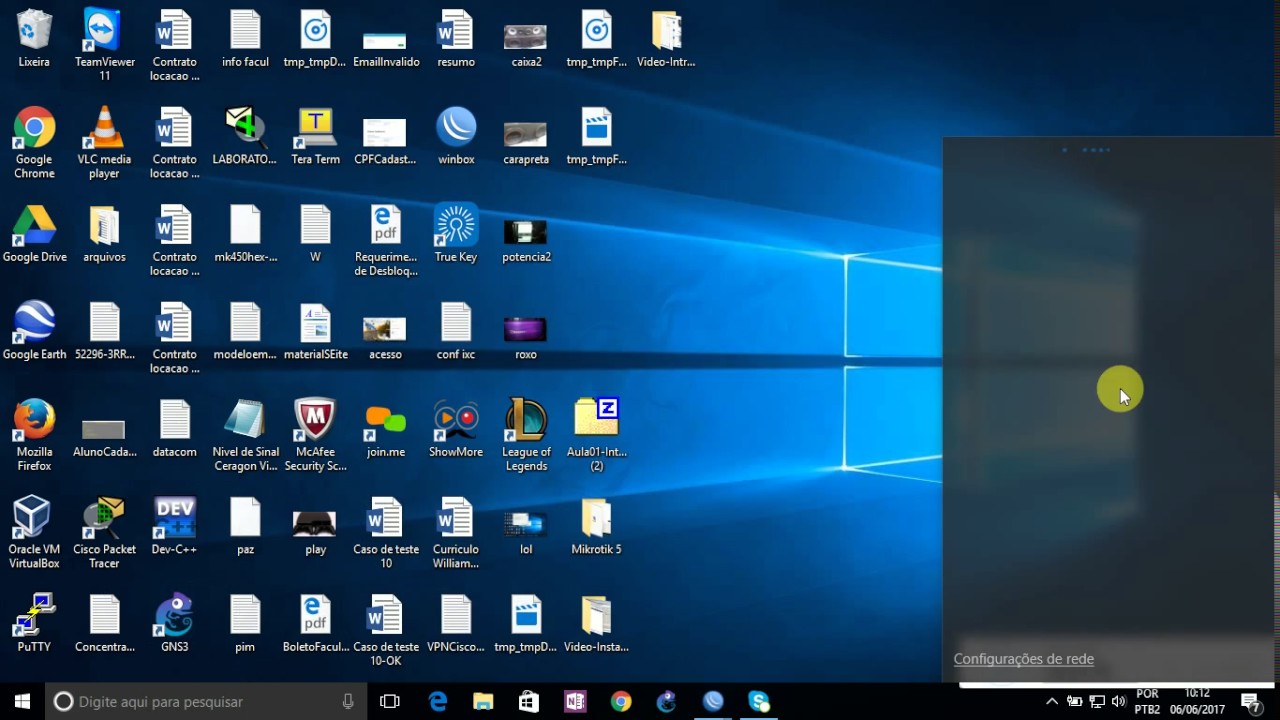Select the Video-Insta... folder
This screenshot has width=1280, height=720.
pos(597,624)
